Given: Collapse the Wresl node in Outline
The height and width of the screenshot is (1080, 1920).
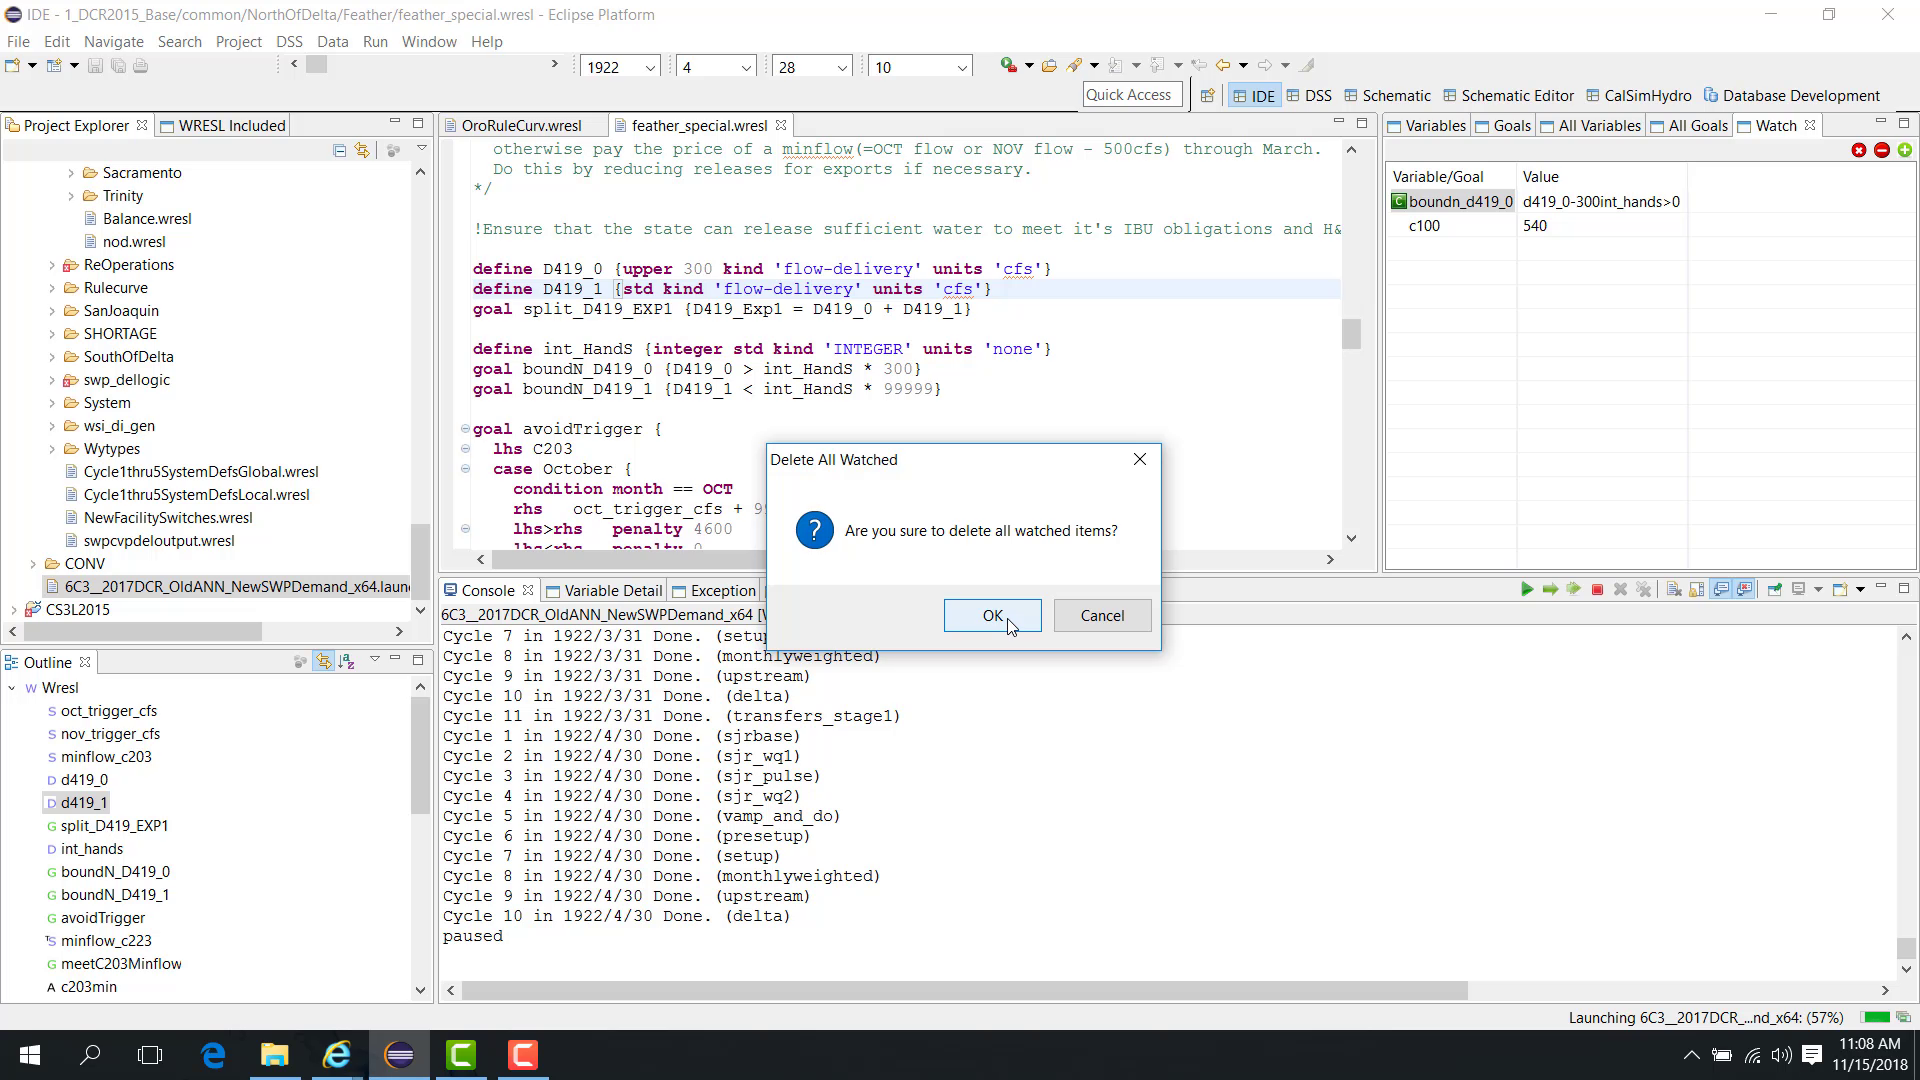Looking at the screenshot, I should 12,688.
